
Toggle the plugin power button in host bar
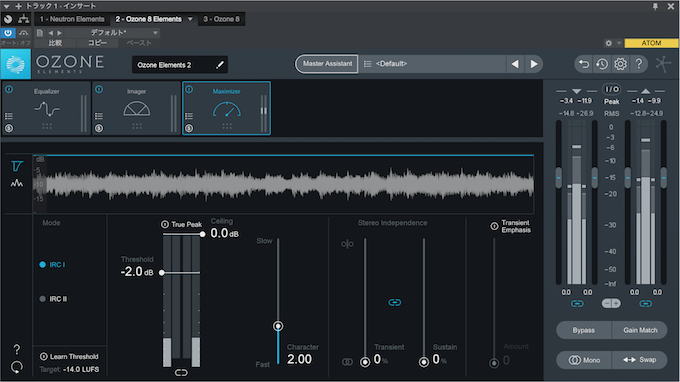tap(8, 33)
